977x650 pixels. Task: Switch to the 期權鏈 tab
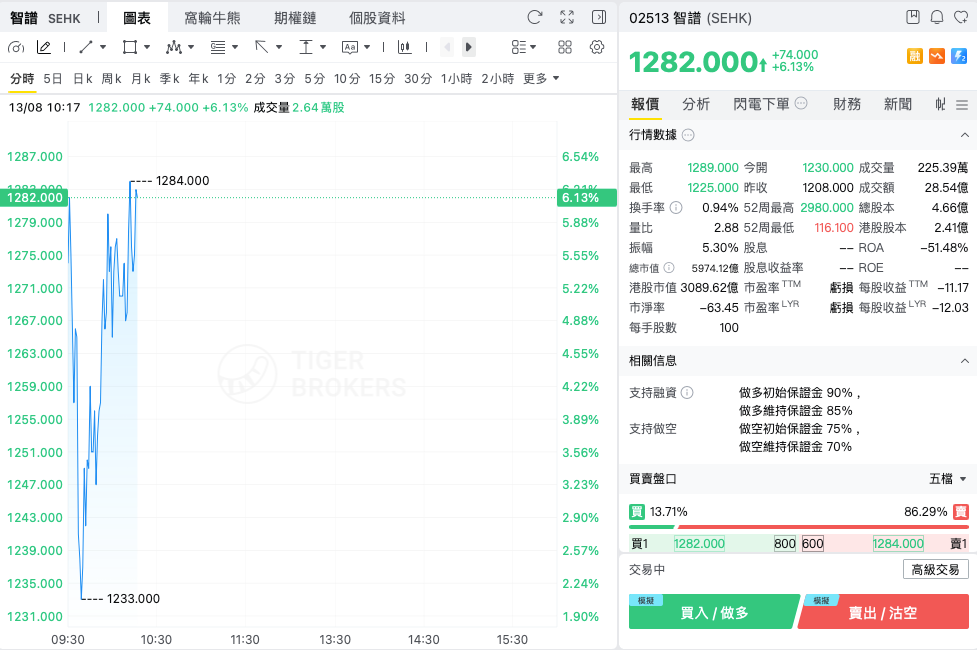(x=295, y=18)
